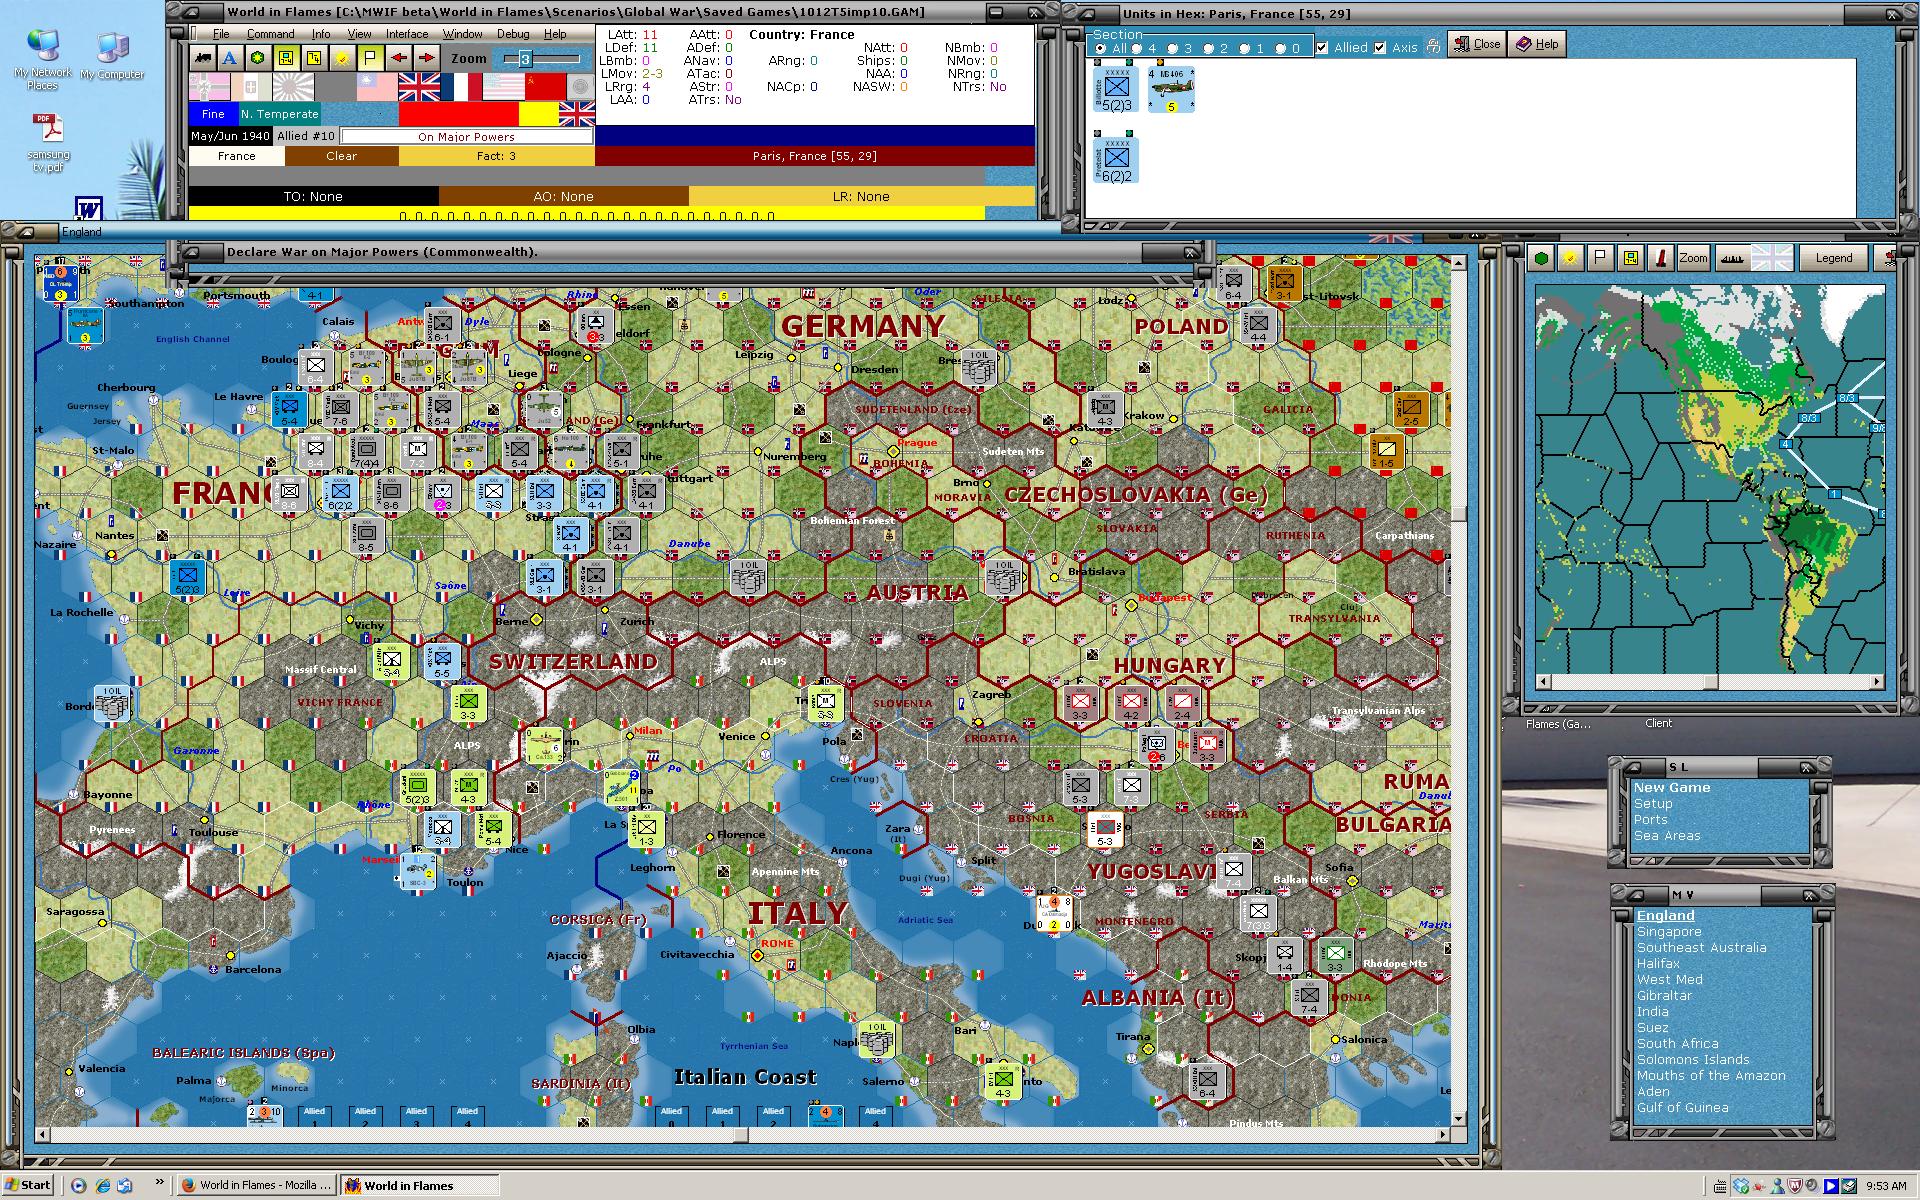Image resolution: width=1920 pixels, height=1200 pixels.
Task: Click the red bar beside the N. Temperate label
Action: 457,114
